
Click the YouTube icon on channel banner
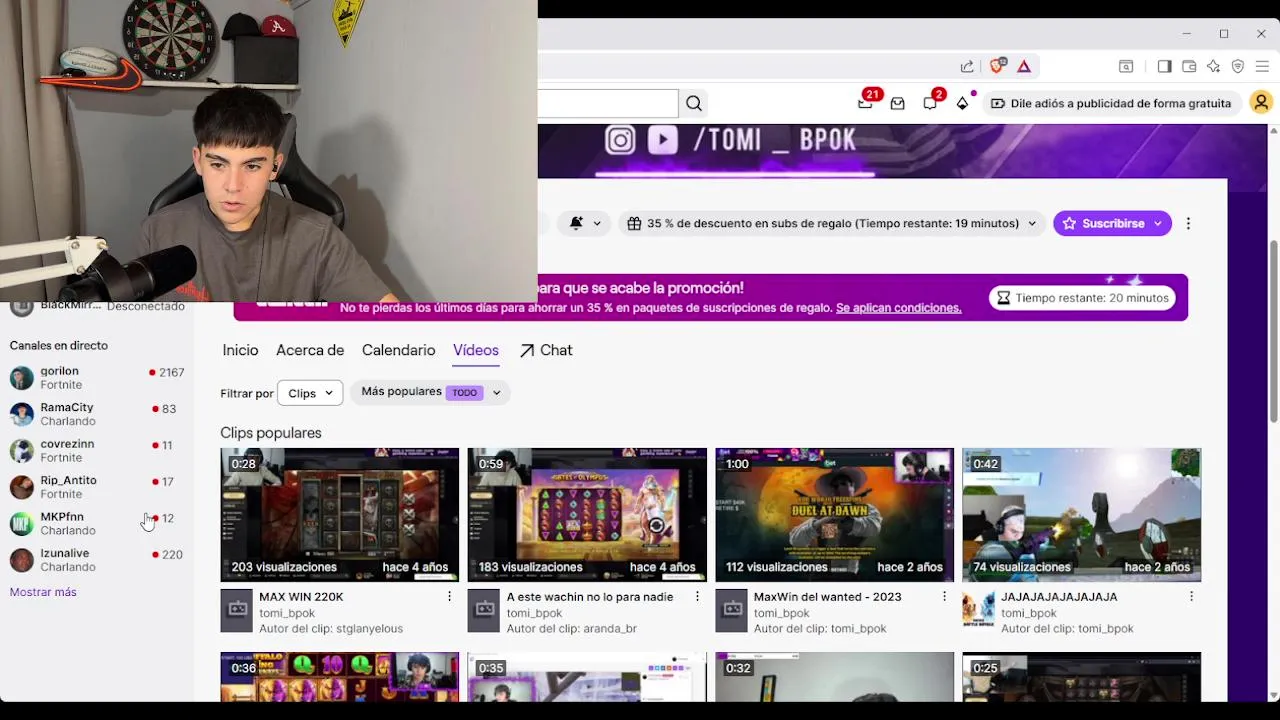click(662, 140)
